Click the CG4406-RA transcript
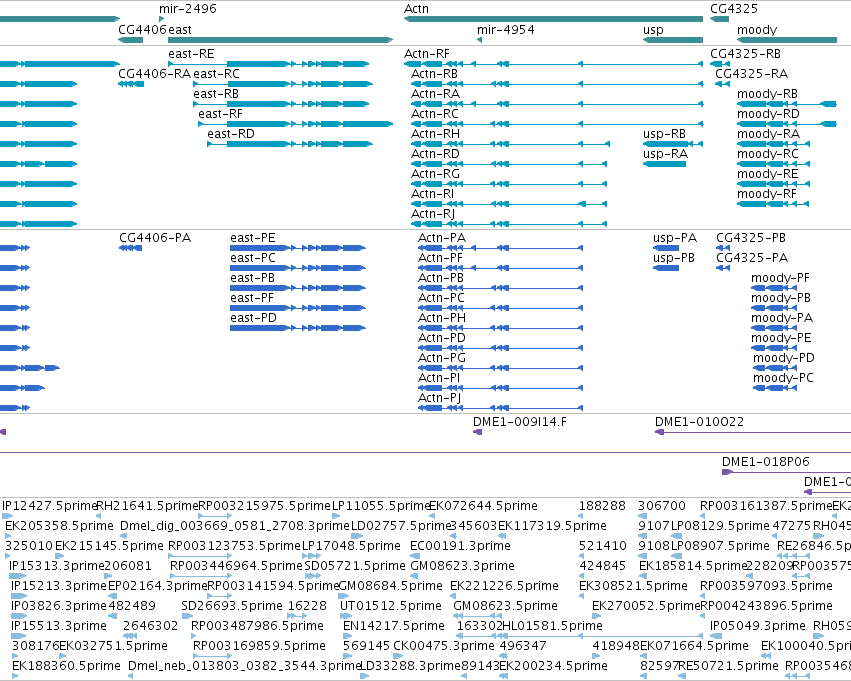Viewport: 851px width, 681px height. pos(131,84)
